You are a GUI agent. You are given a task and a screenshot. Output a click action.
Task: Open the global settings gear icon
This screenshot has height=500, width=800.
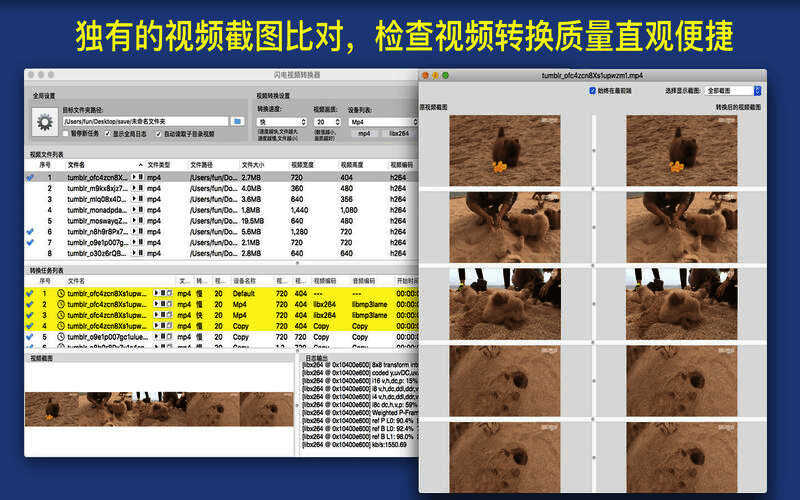click(x=45, y=121)
